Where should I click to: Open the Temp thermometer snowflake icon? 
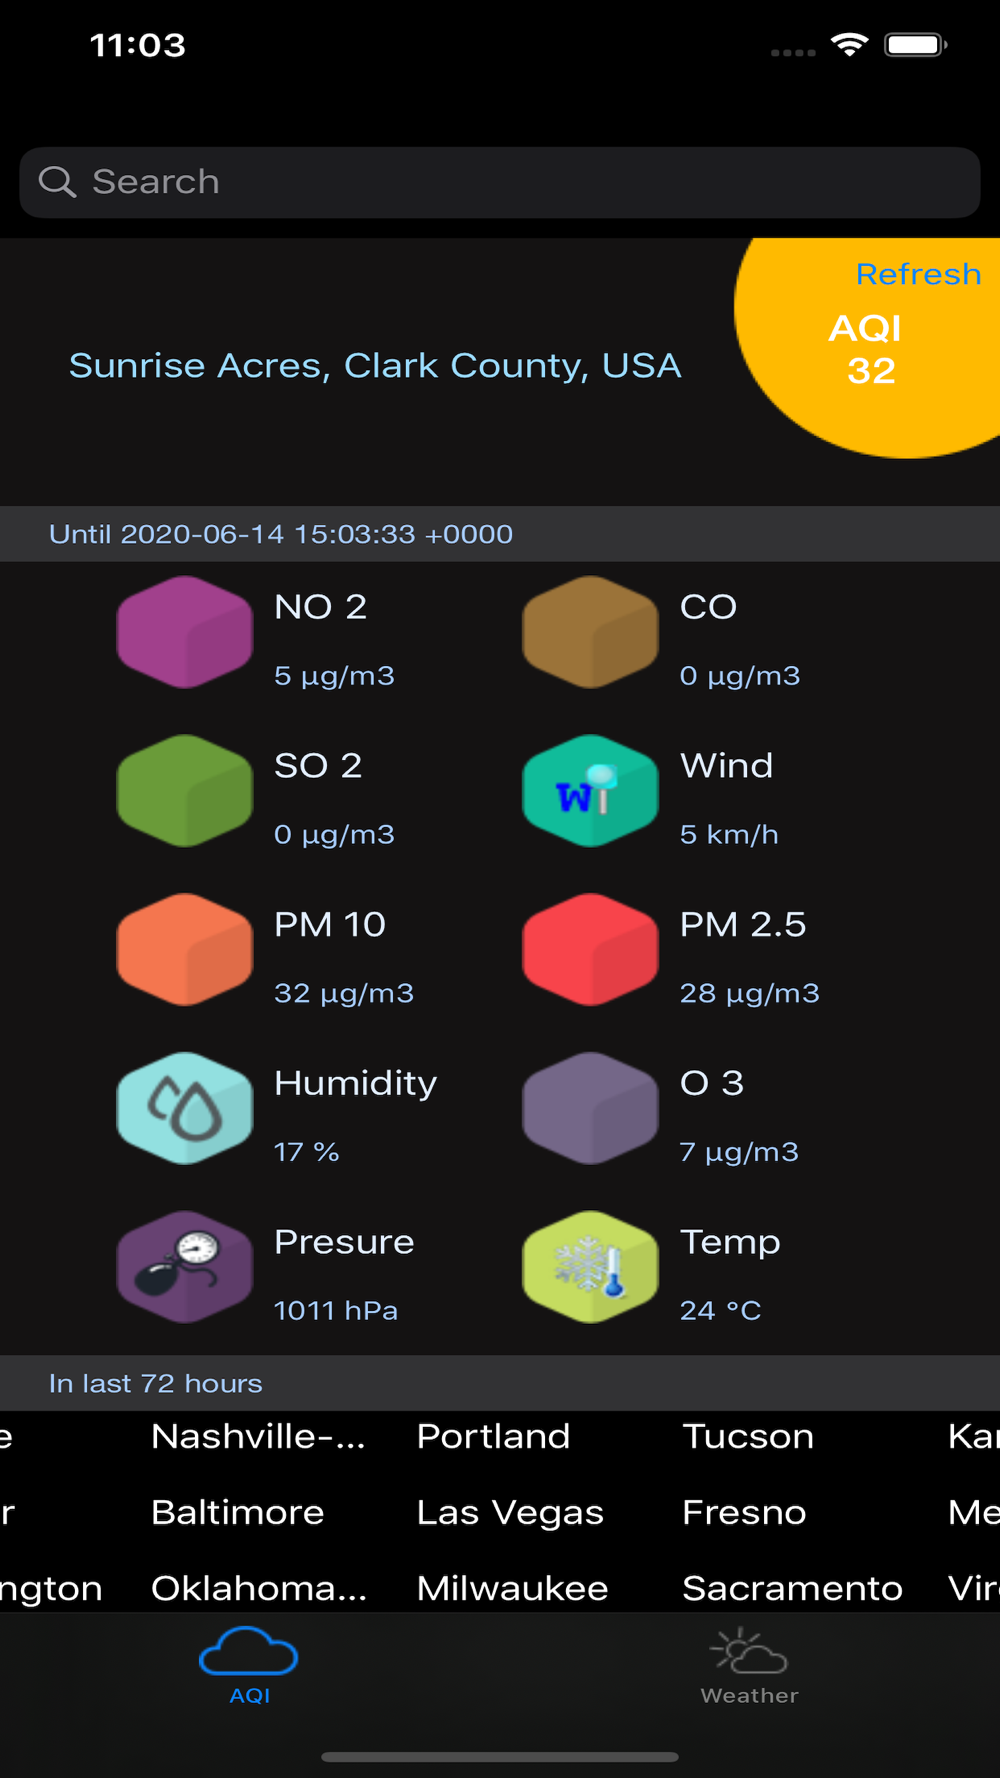590,1267
